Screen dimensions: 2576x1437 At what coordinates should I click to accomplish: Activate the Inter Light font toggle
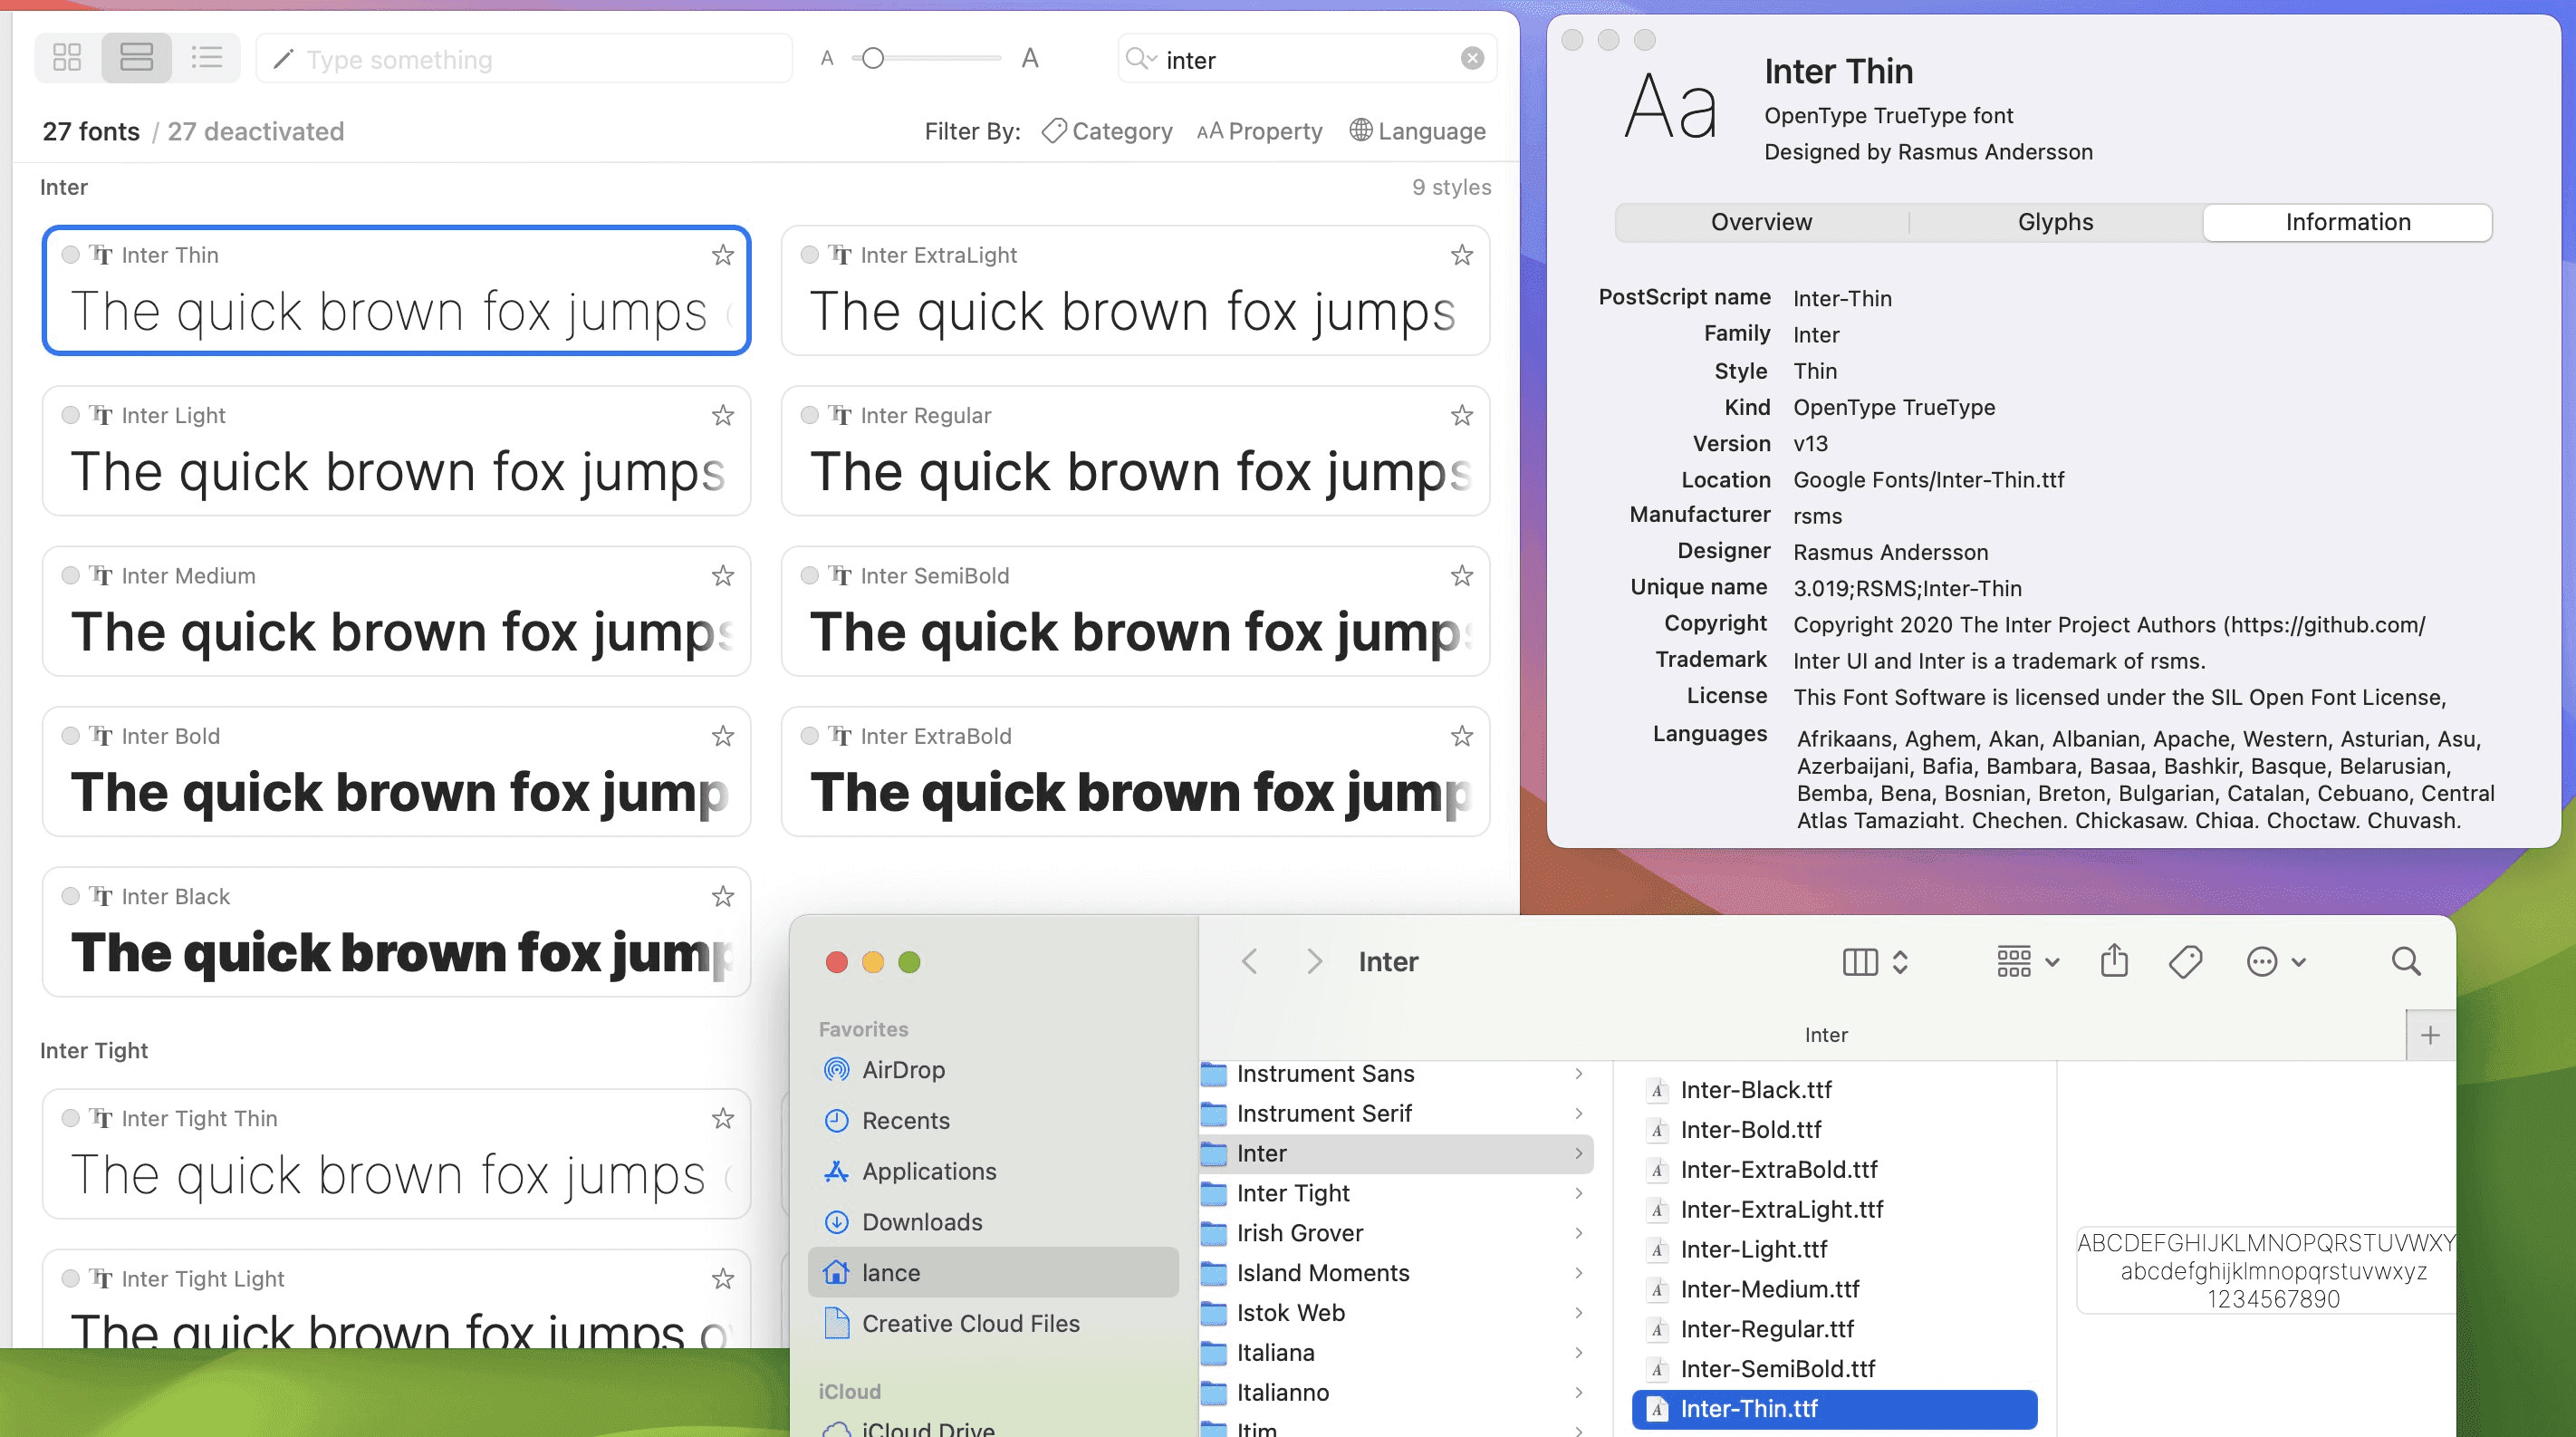70,415
